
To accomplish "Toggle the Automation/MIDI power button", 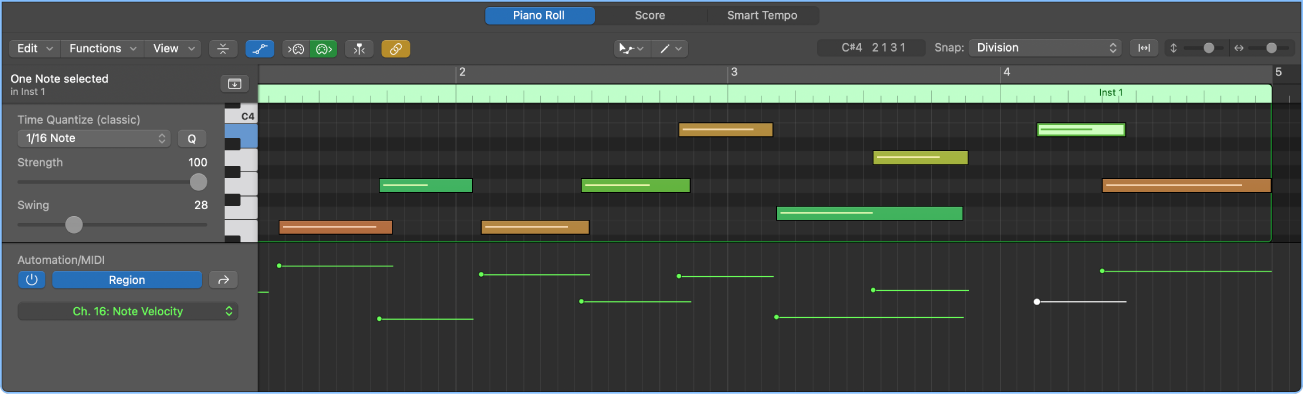I will click(31, 280).
